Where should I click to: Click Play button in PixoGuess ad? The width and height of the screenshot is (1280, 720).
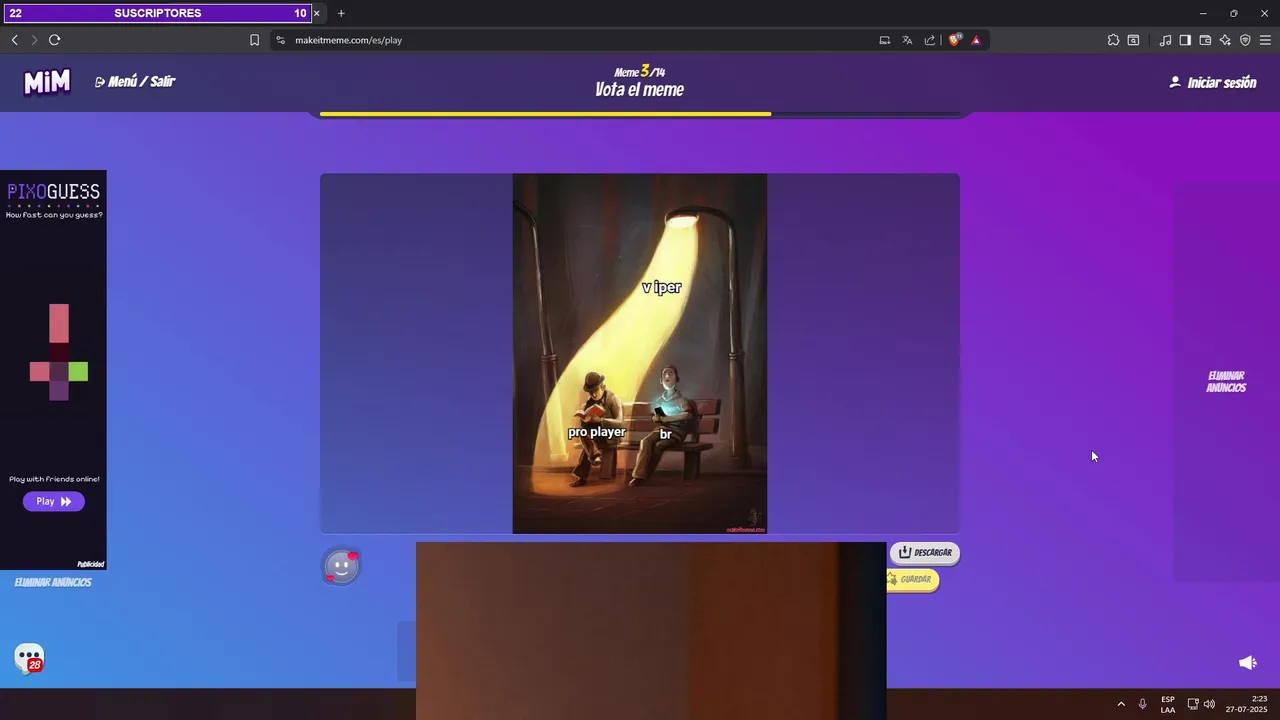(54, 502)
